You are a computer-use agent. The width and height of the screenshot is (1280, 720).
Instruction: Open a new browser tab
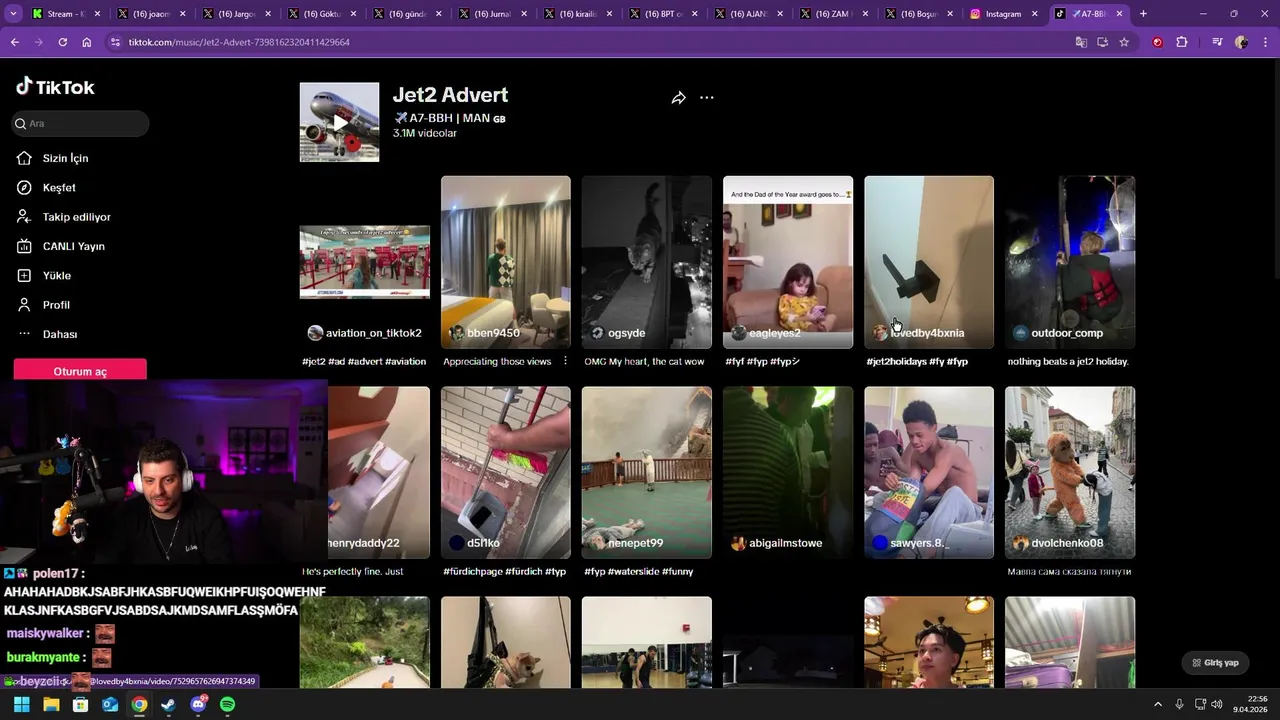pos(1143,14)
